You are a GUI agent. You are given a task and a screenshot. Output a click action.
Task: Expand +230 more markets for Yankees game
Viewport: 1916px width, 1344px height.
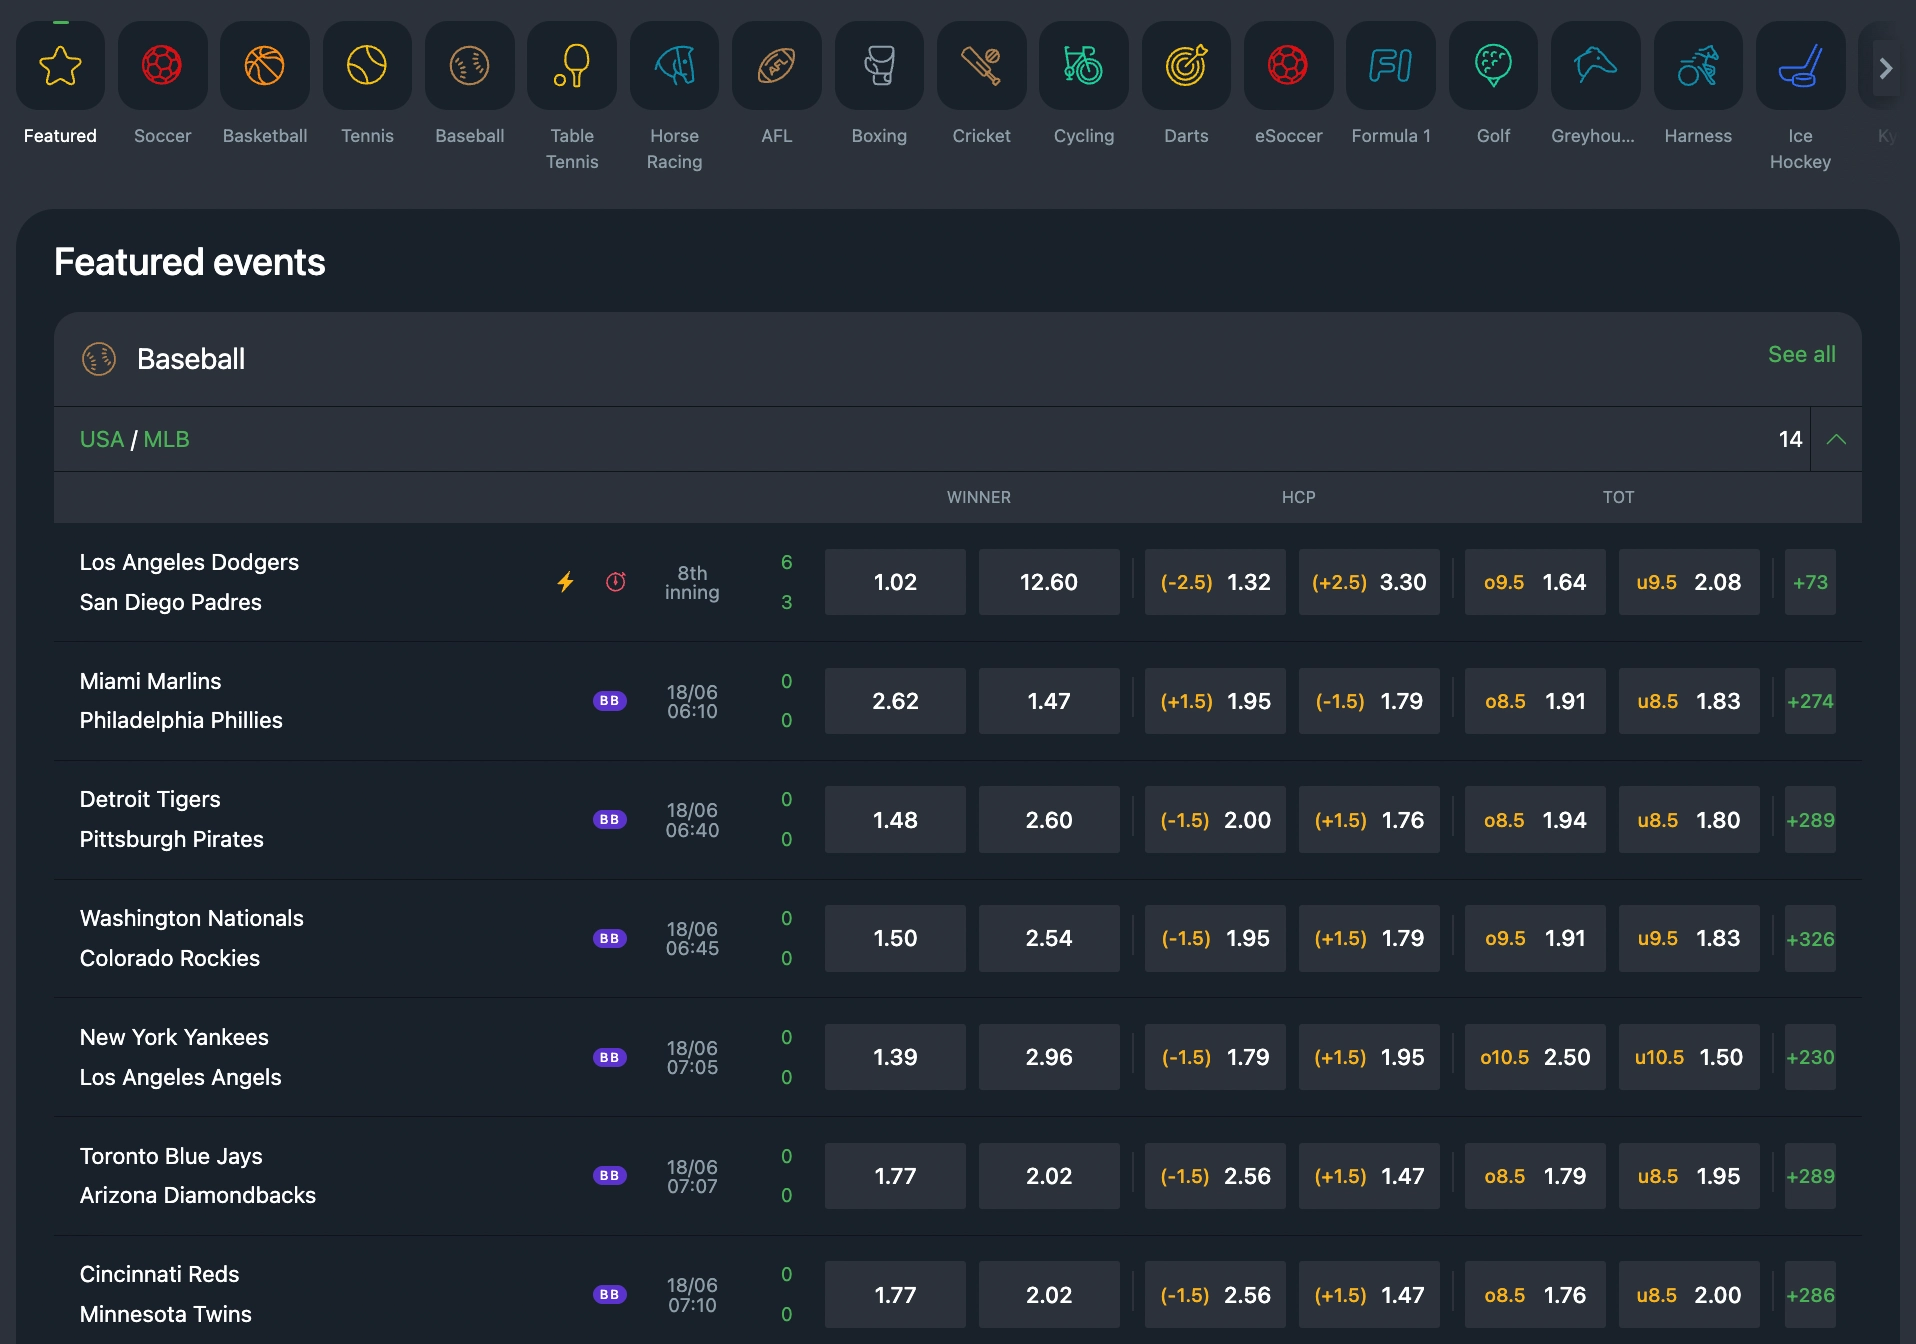pyautogui.click(x=1810, y=1057)
